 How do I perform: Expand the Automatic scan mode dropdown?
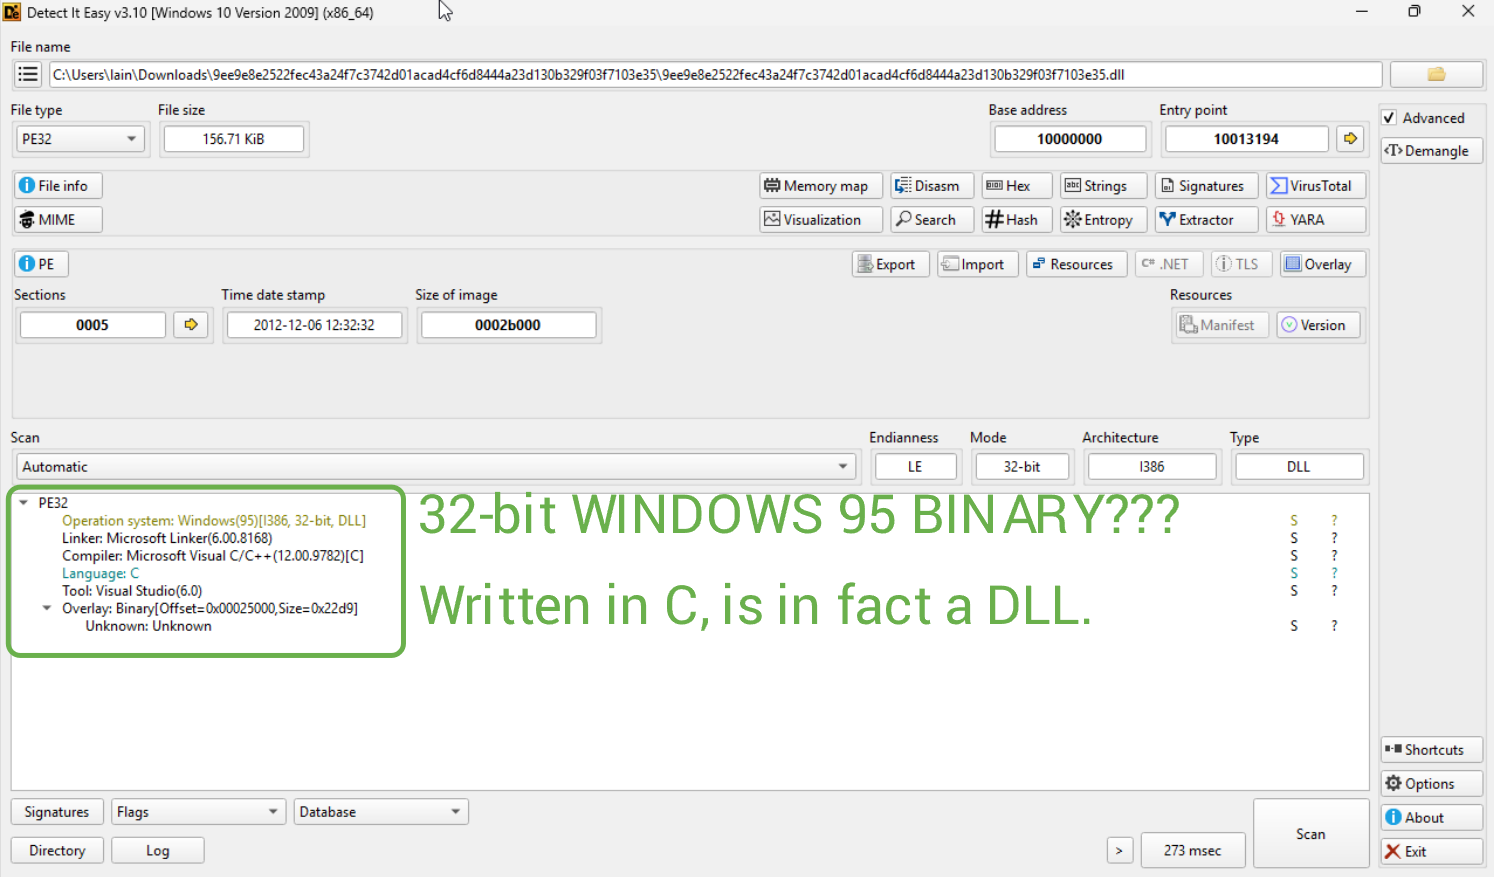click(436, 467)
